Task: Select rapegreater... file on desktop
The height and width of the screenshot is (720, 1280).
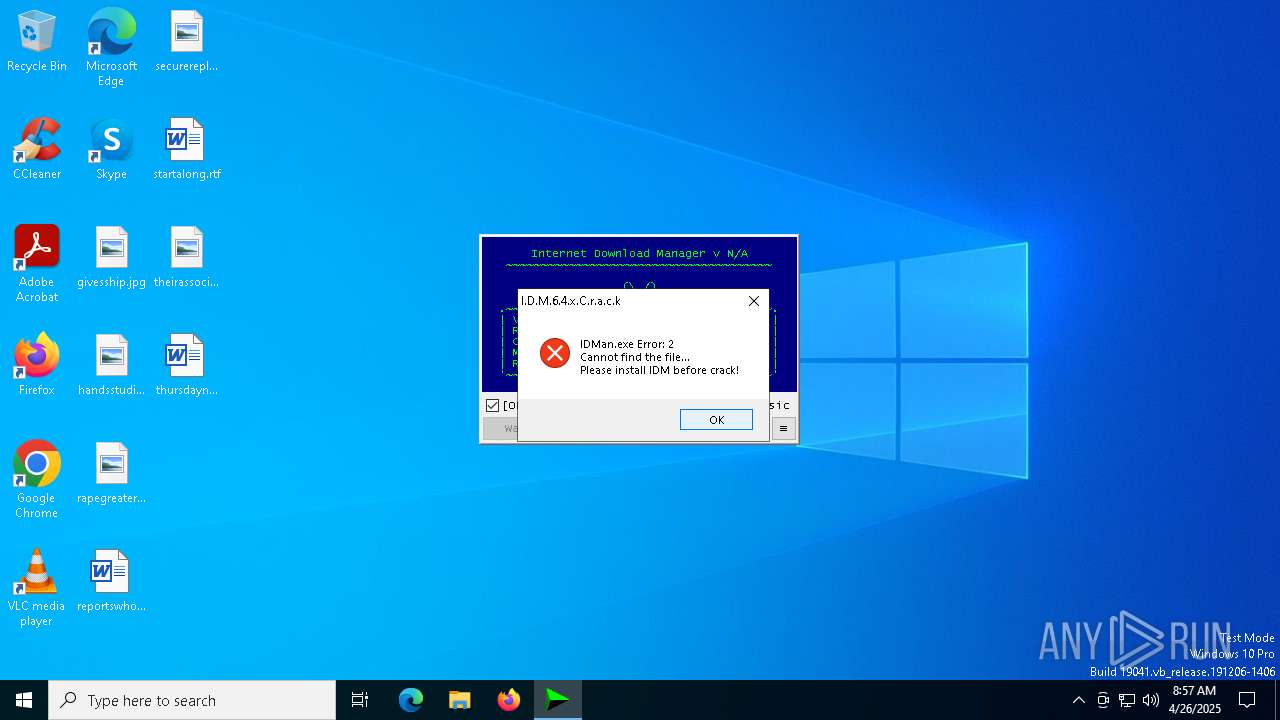Action: [111, 474]
